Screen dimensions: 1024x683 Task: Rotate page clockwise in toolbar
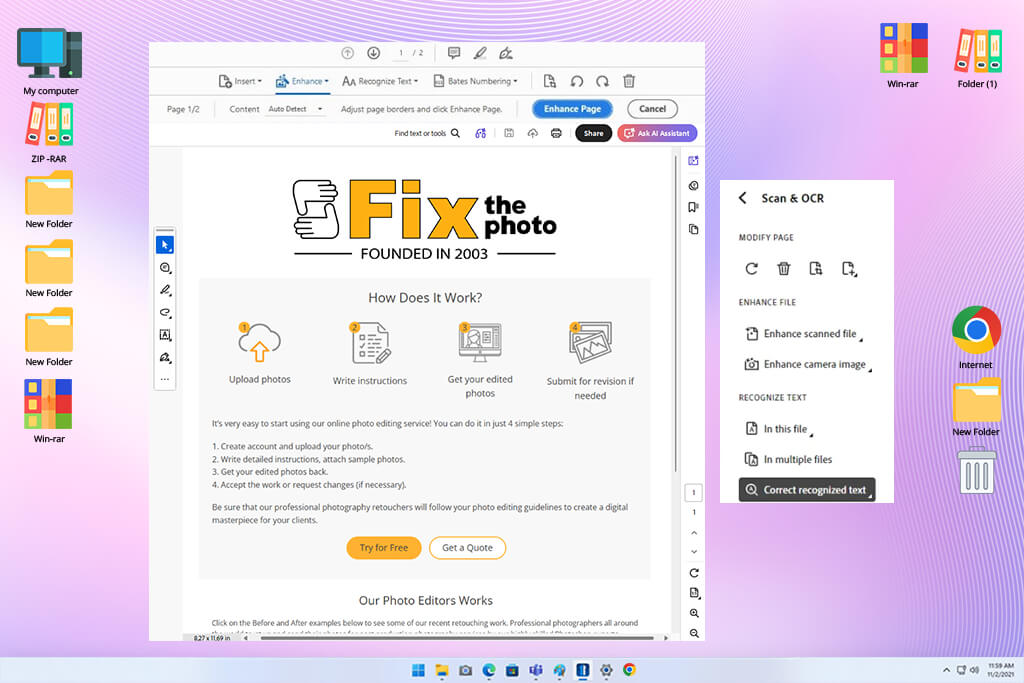(x=602, y=81)
